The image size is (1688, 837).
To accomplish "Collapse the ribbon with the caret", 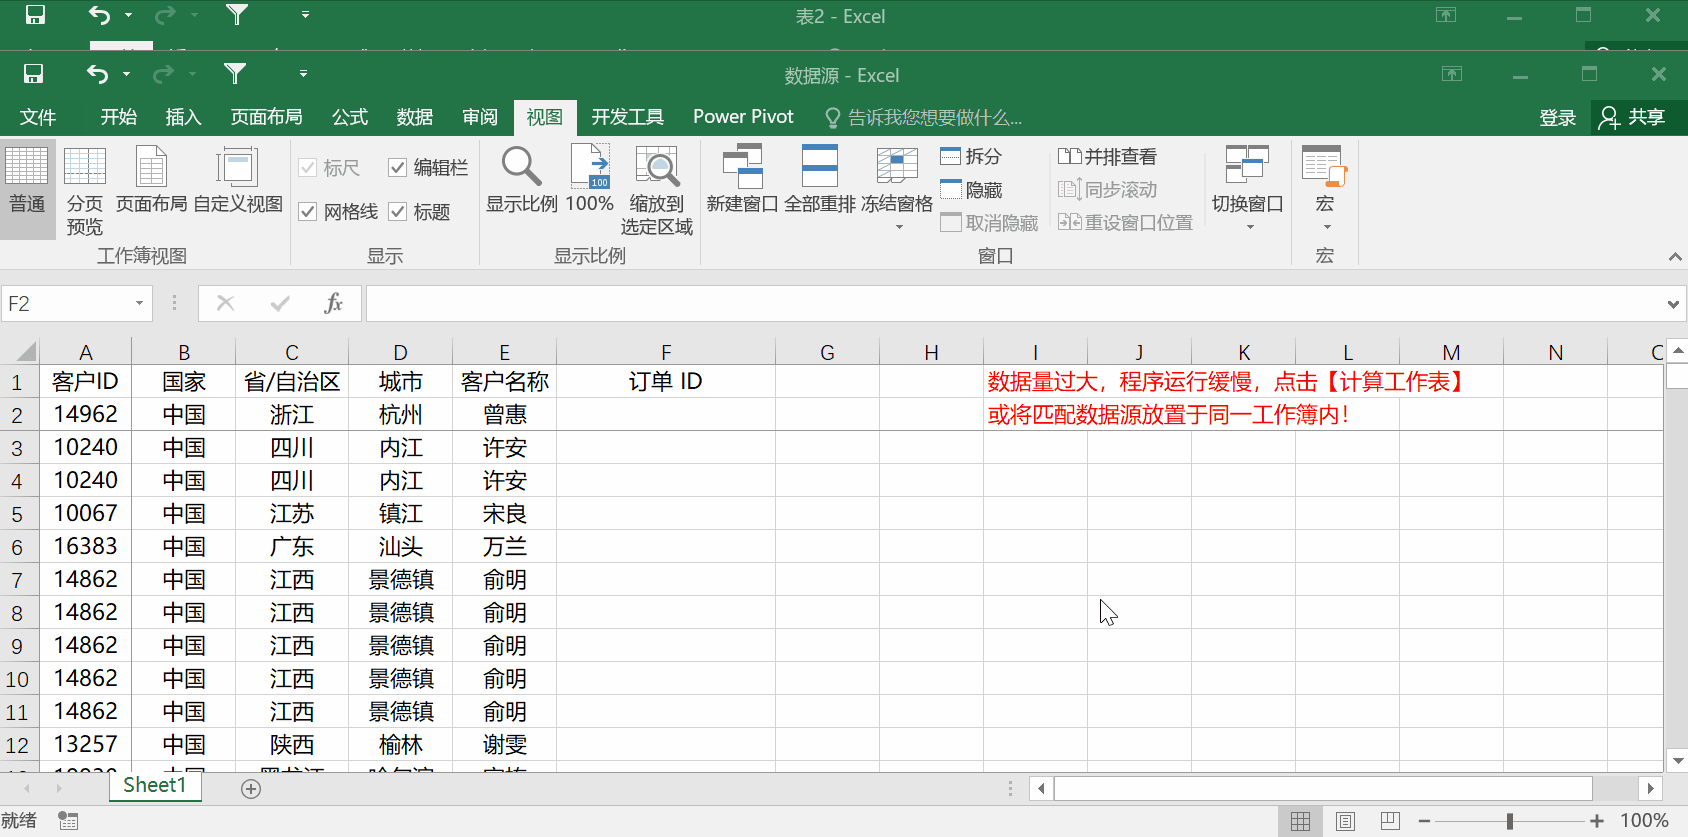I will (1675, 257).
